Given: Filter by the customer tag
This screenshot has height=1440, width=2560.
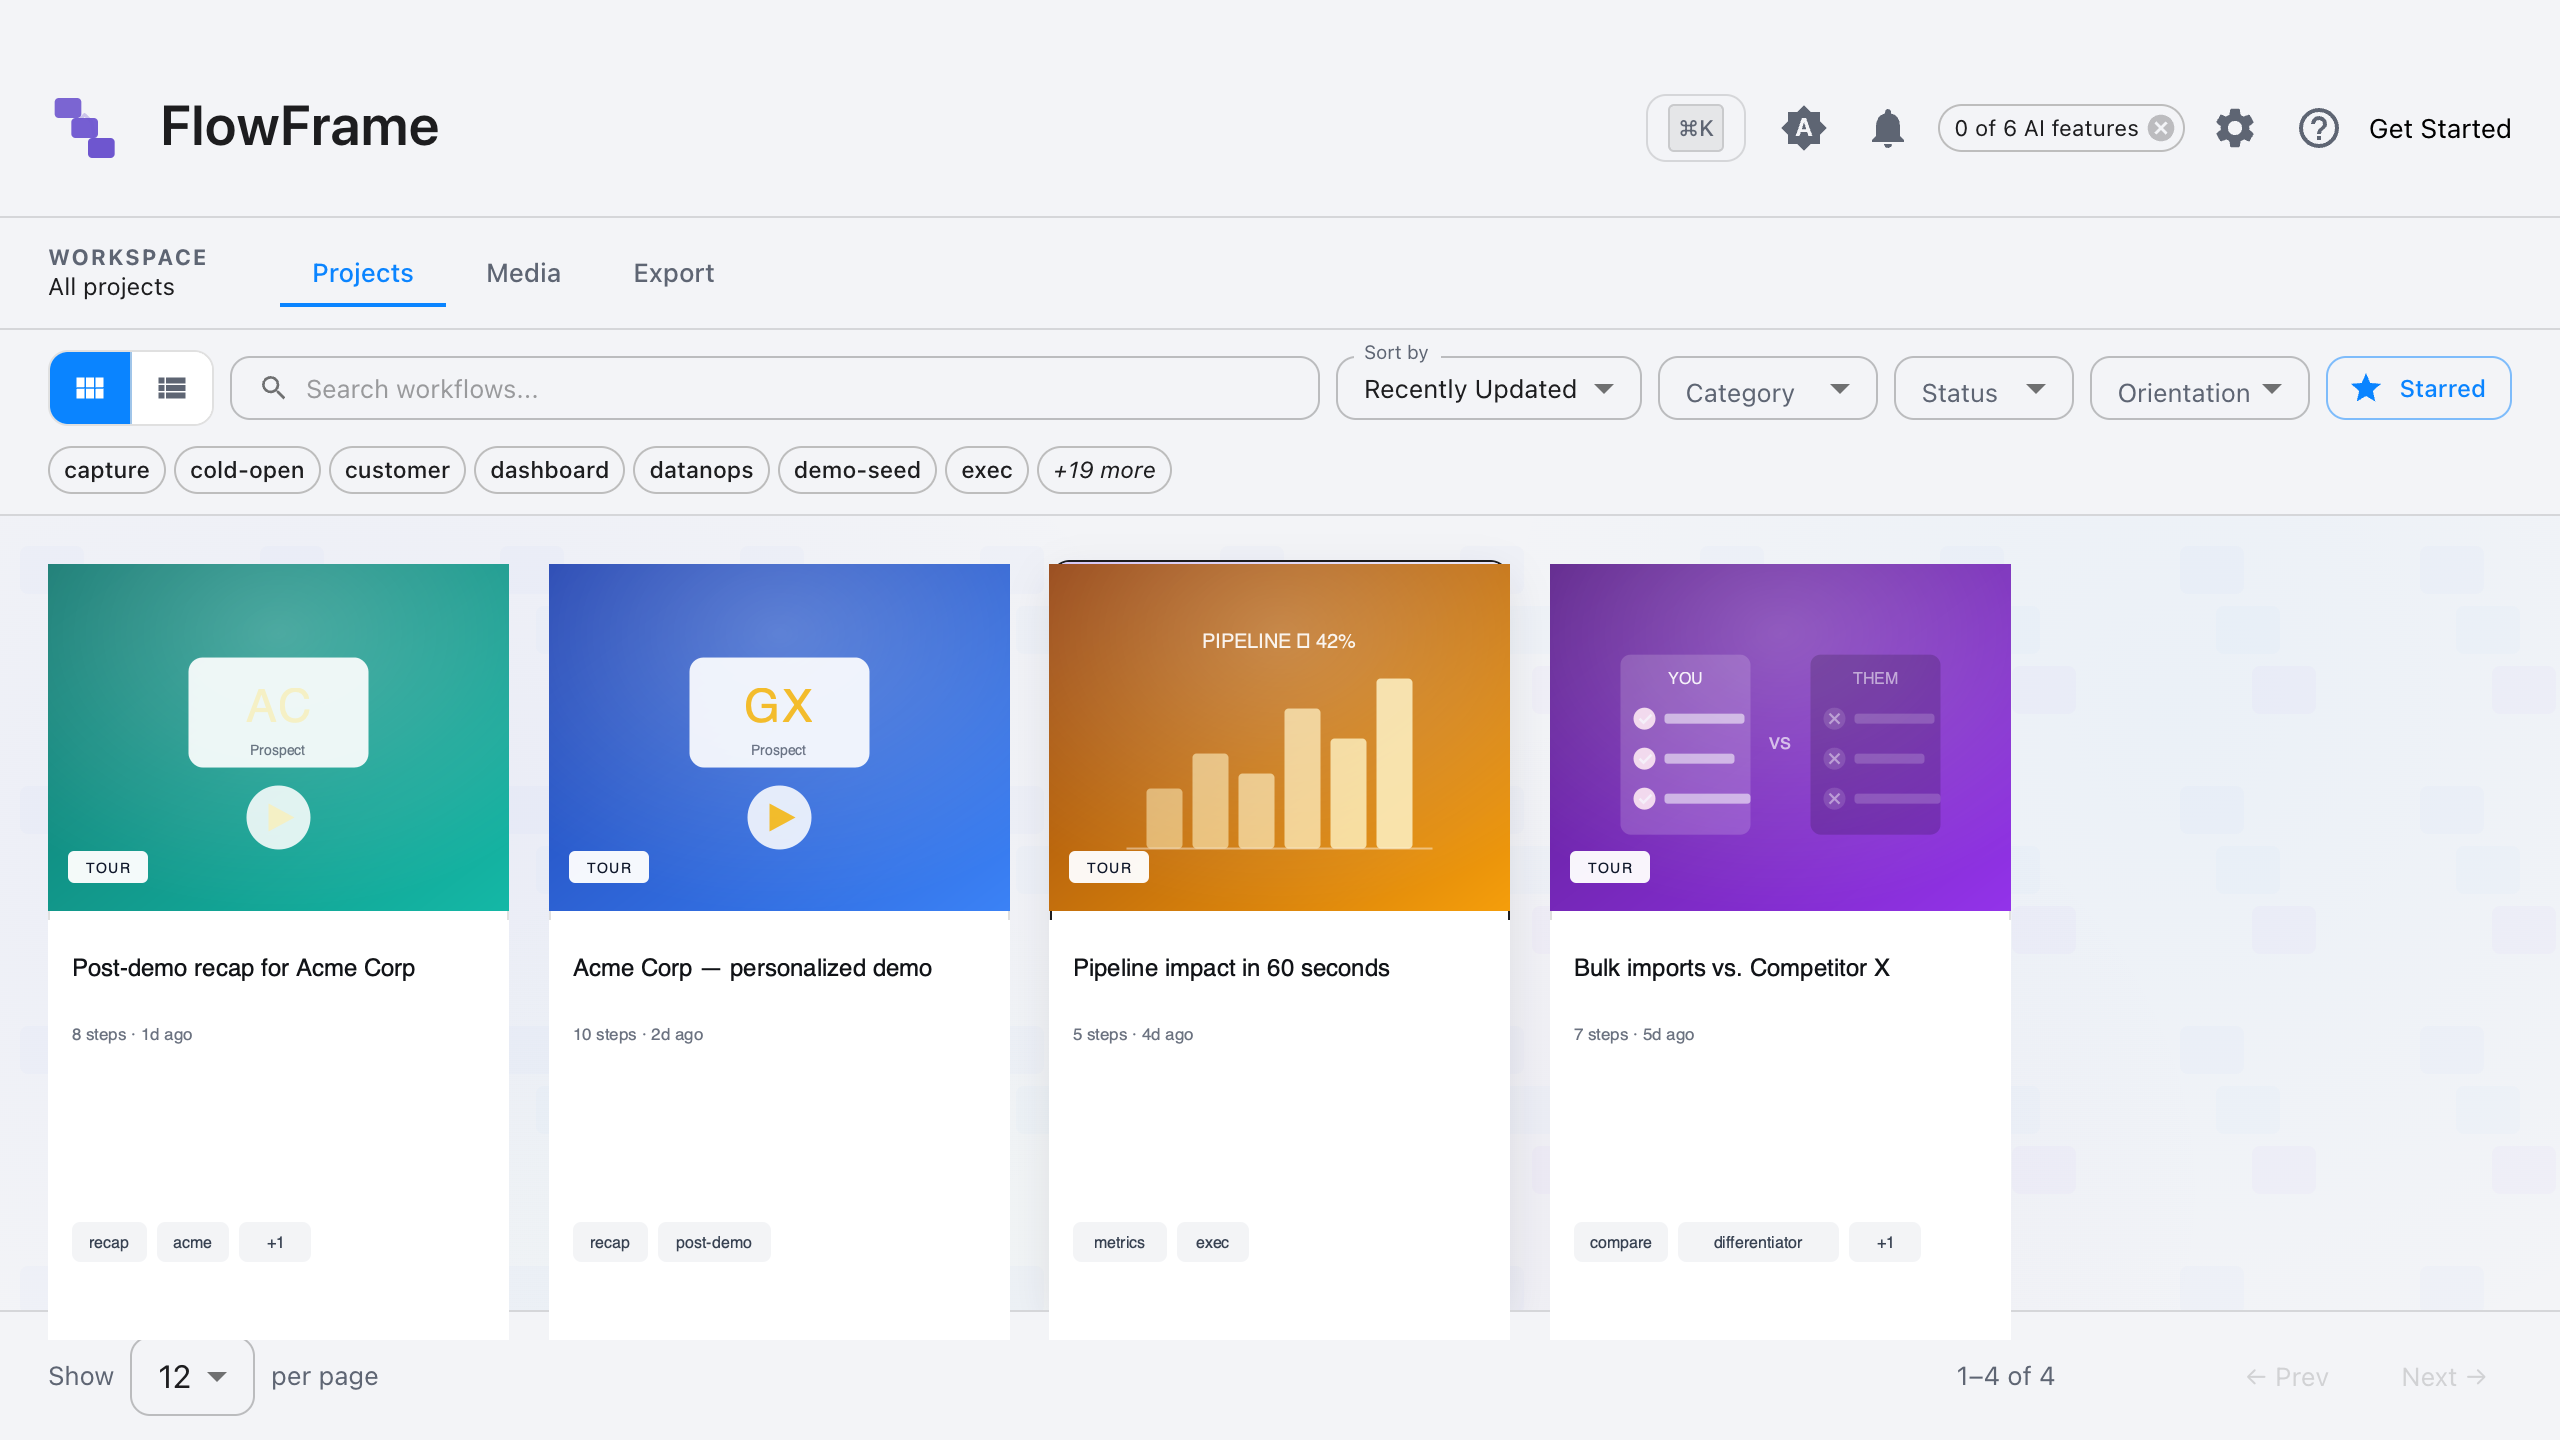Looking at the screenshot, I should click(397, 470).
